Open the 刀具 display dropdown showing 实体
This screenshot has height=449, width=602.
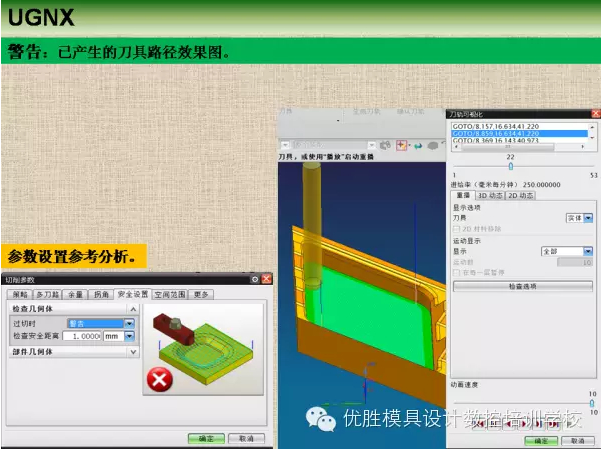pyautogui.click(x=579, y=218)
